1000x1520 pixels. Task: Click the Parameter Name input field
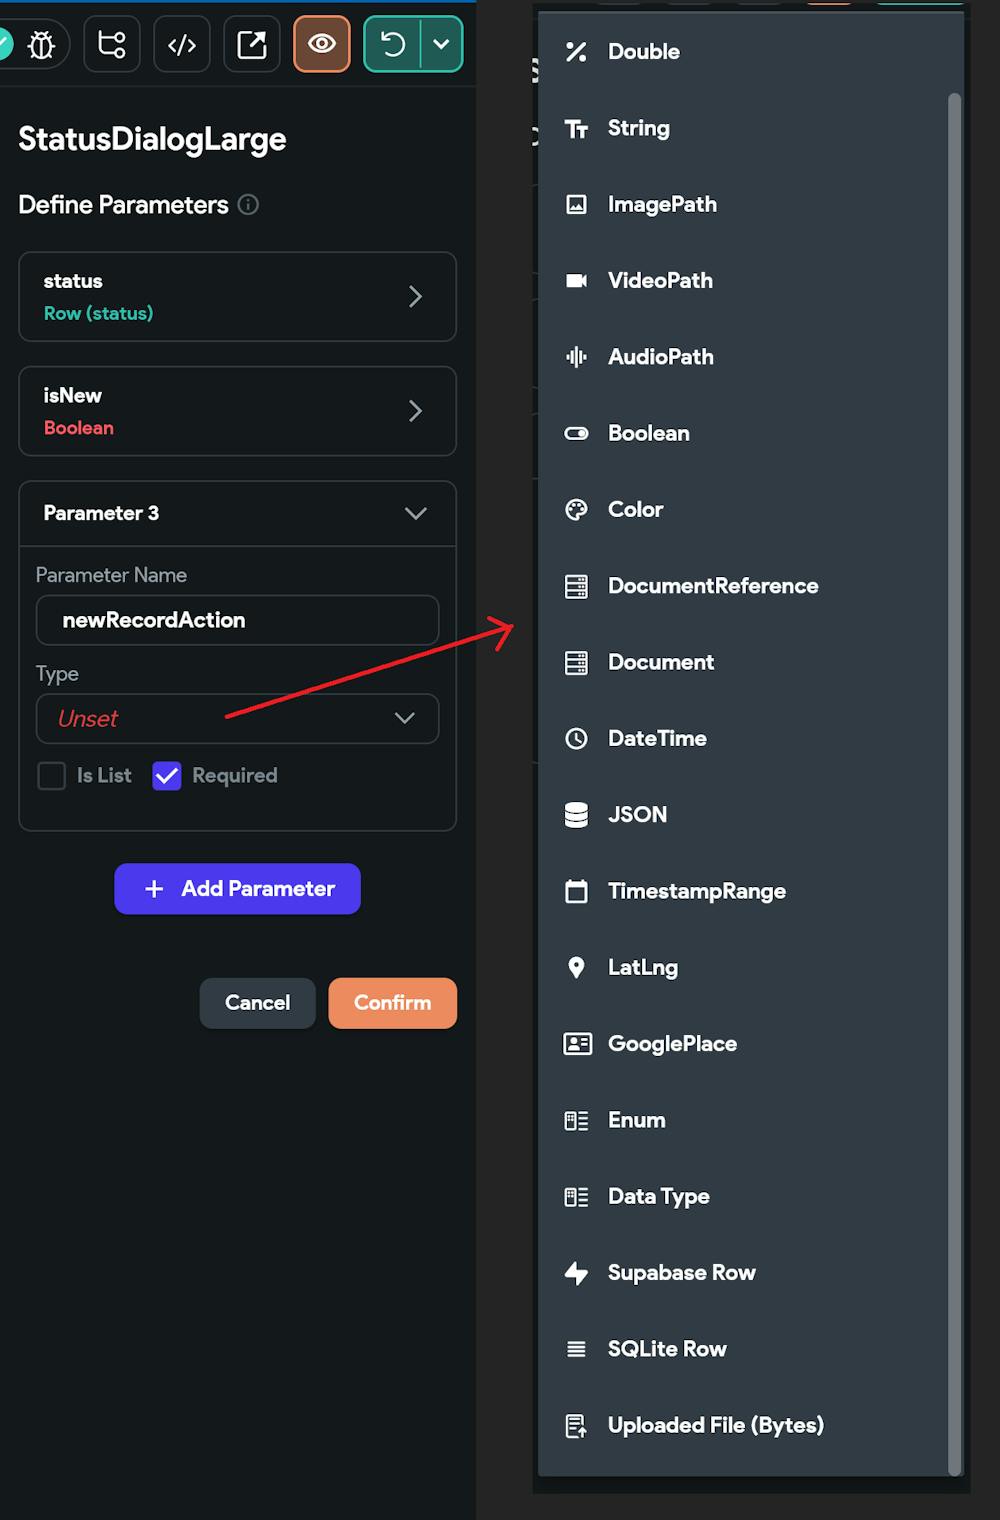coord(237,621)
